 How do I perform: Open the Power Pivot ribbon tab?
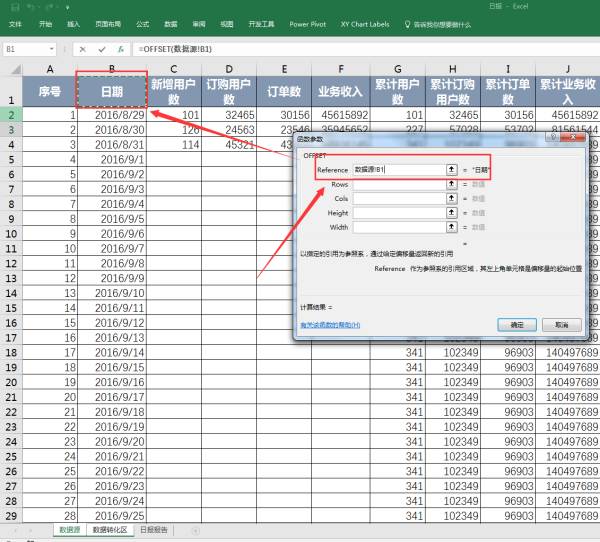tap(308, 24)
